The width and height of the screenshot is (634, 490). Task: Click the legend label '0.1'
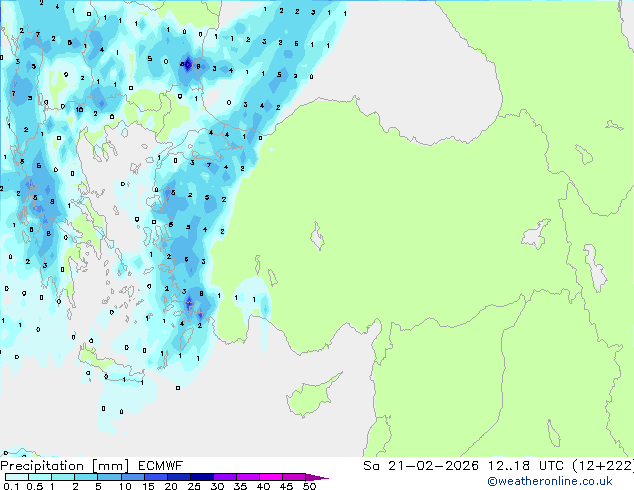click(x=11, y=486)
